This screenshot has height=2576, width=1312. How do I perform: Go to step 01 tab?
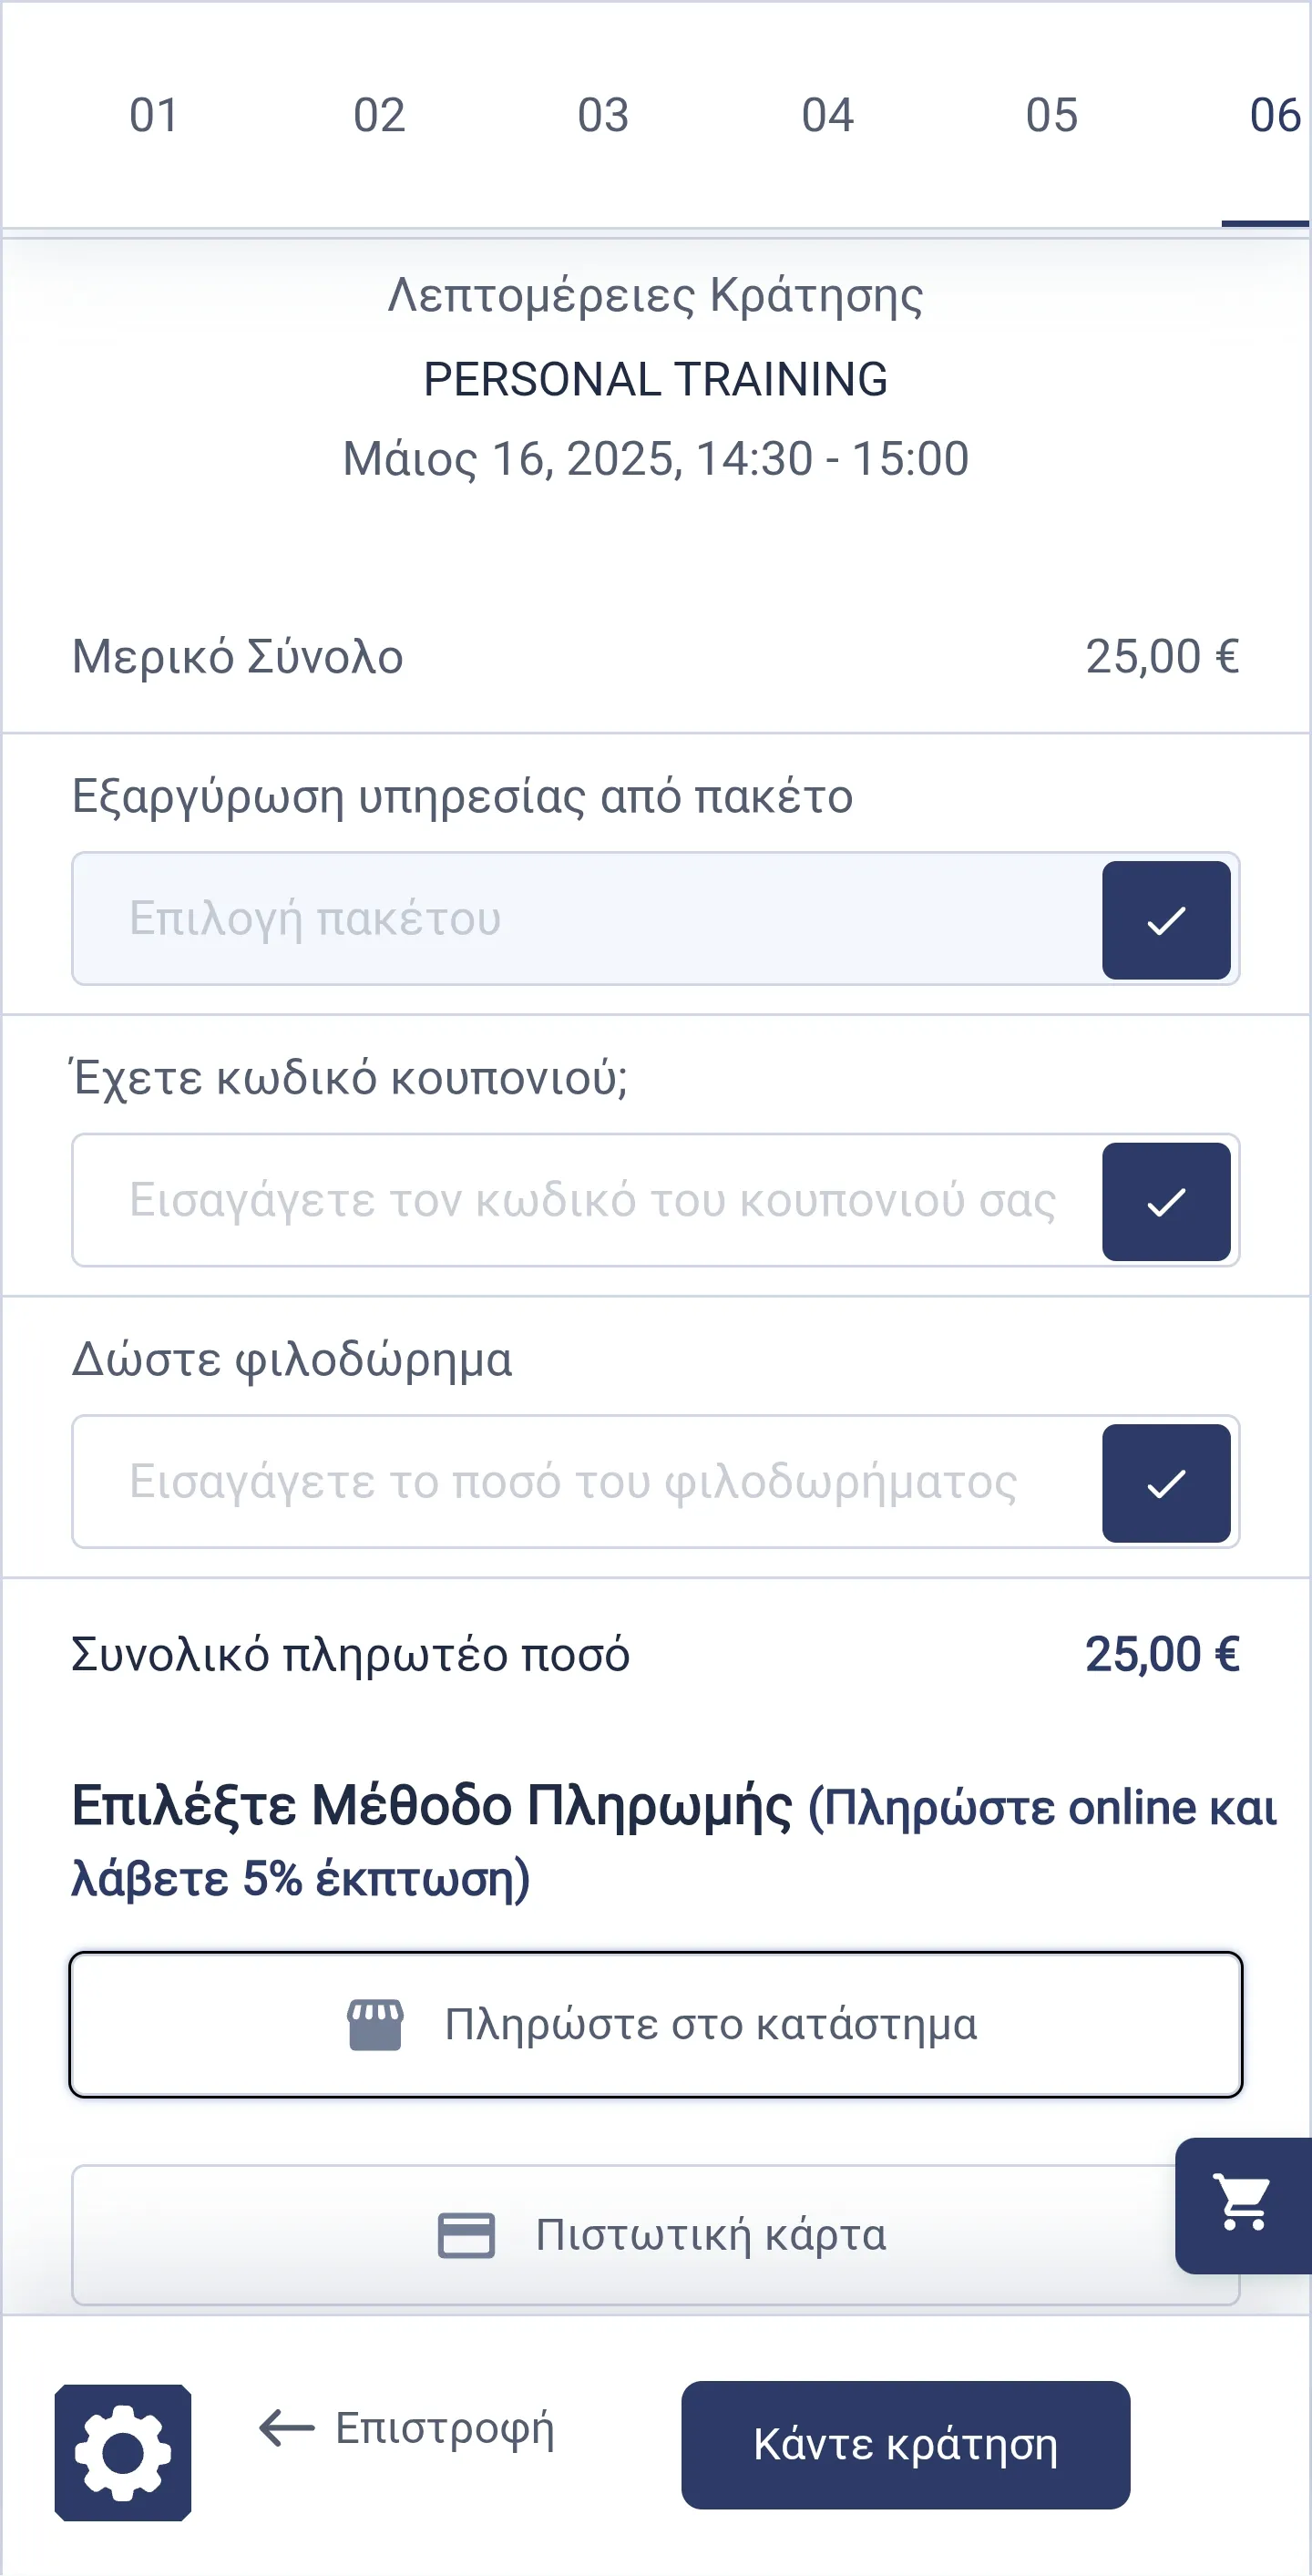[154, 116]
